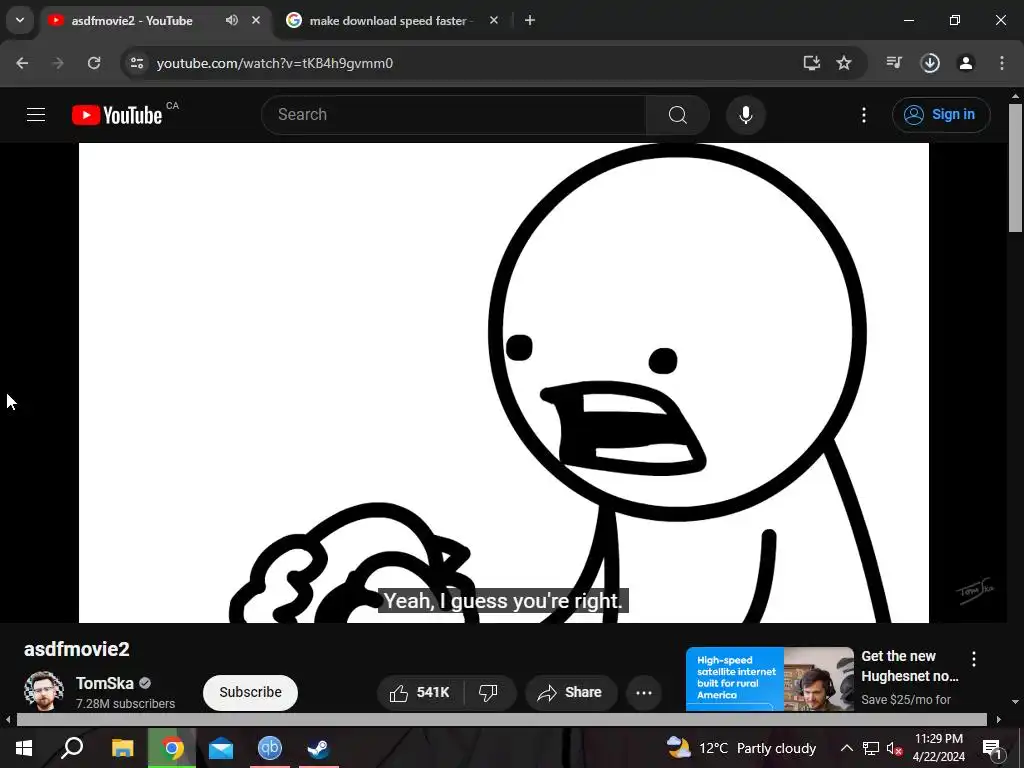Screen dimensions: 1024x768
Task: Click the search magnifier button
Action: pyautogui.click(x=678, y=115)
